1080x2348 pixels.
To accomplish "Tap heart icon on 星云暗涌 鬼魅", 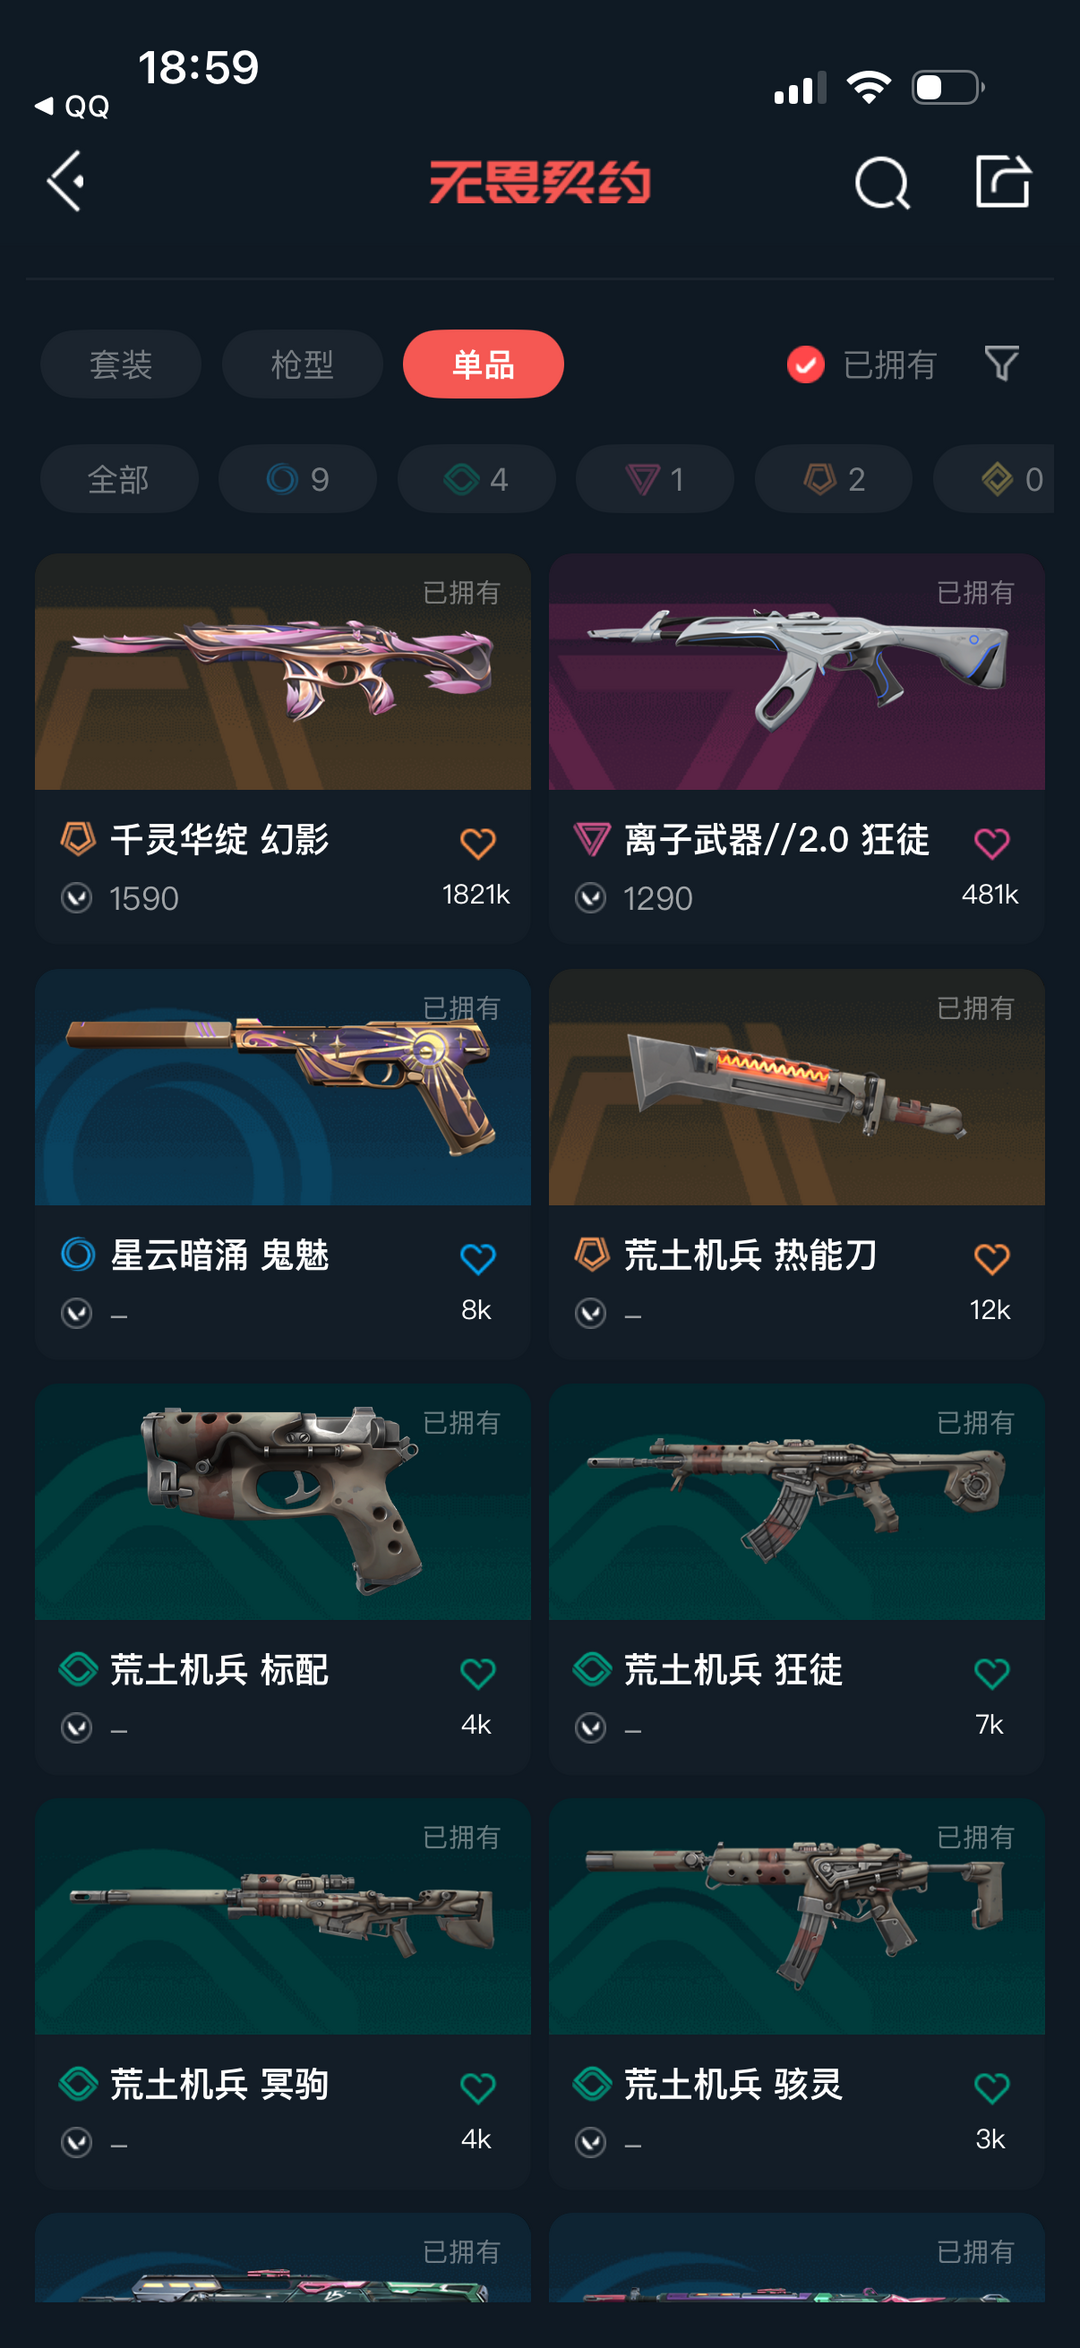I will pos(478,1258).
